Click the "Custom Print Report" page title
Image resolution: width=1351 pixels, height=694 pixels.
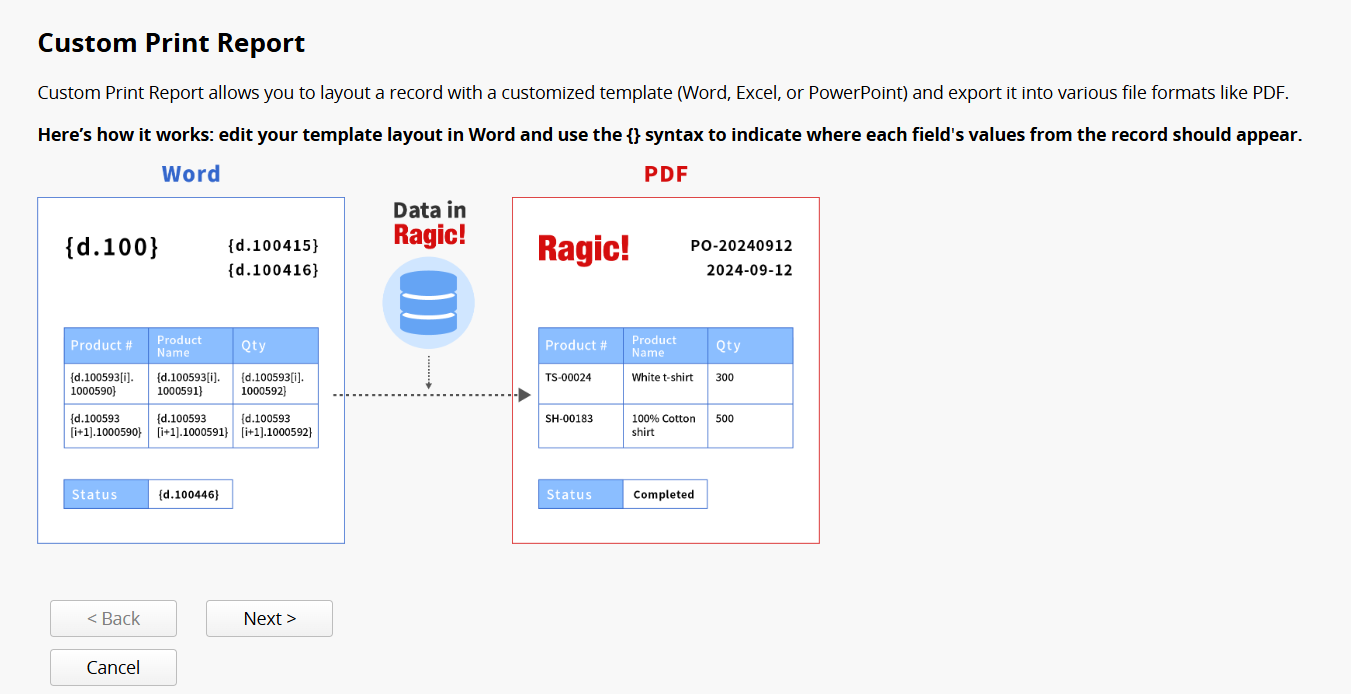tap(171, 43)
